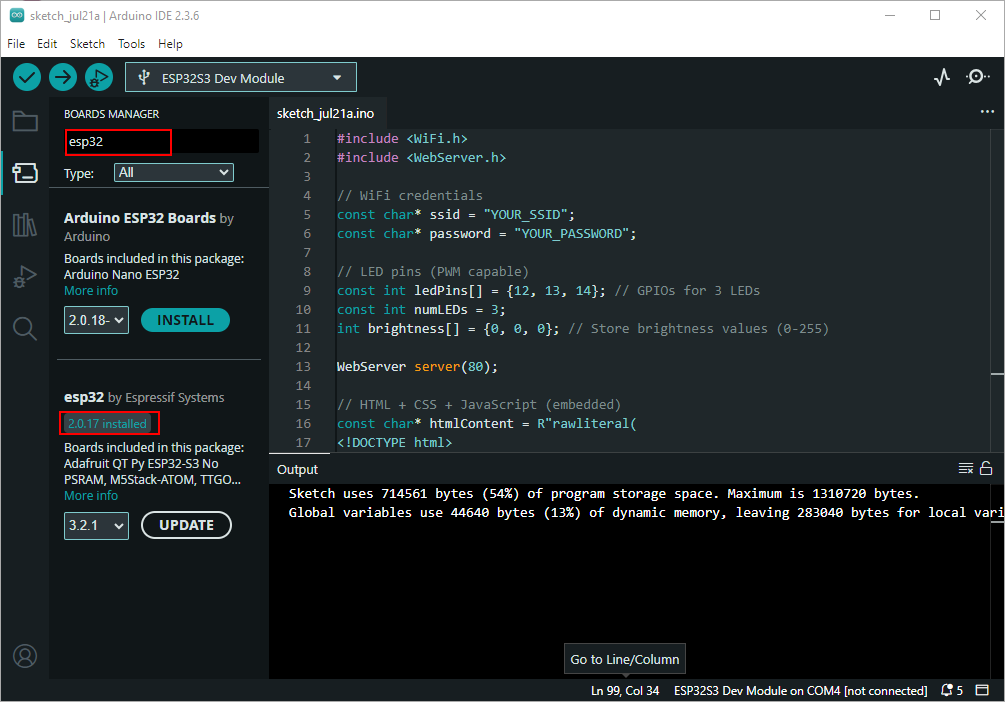
Task: Click the 2.0.17 installed badge
Action: coord(108,423)
